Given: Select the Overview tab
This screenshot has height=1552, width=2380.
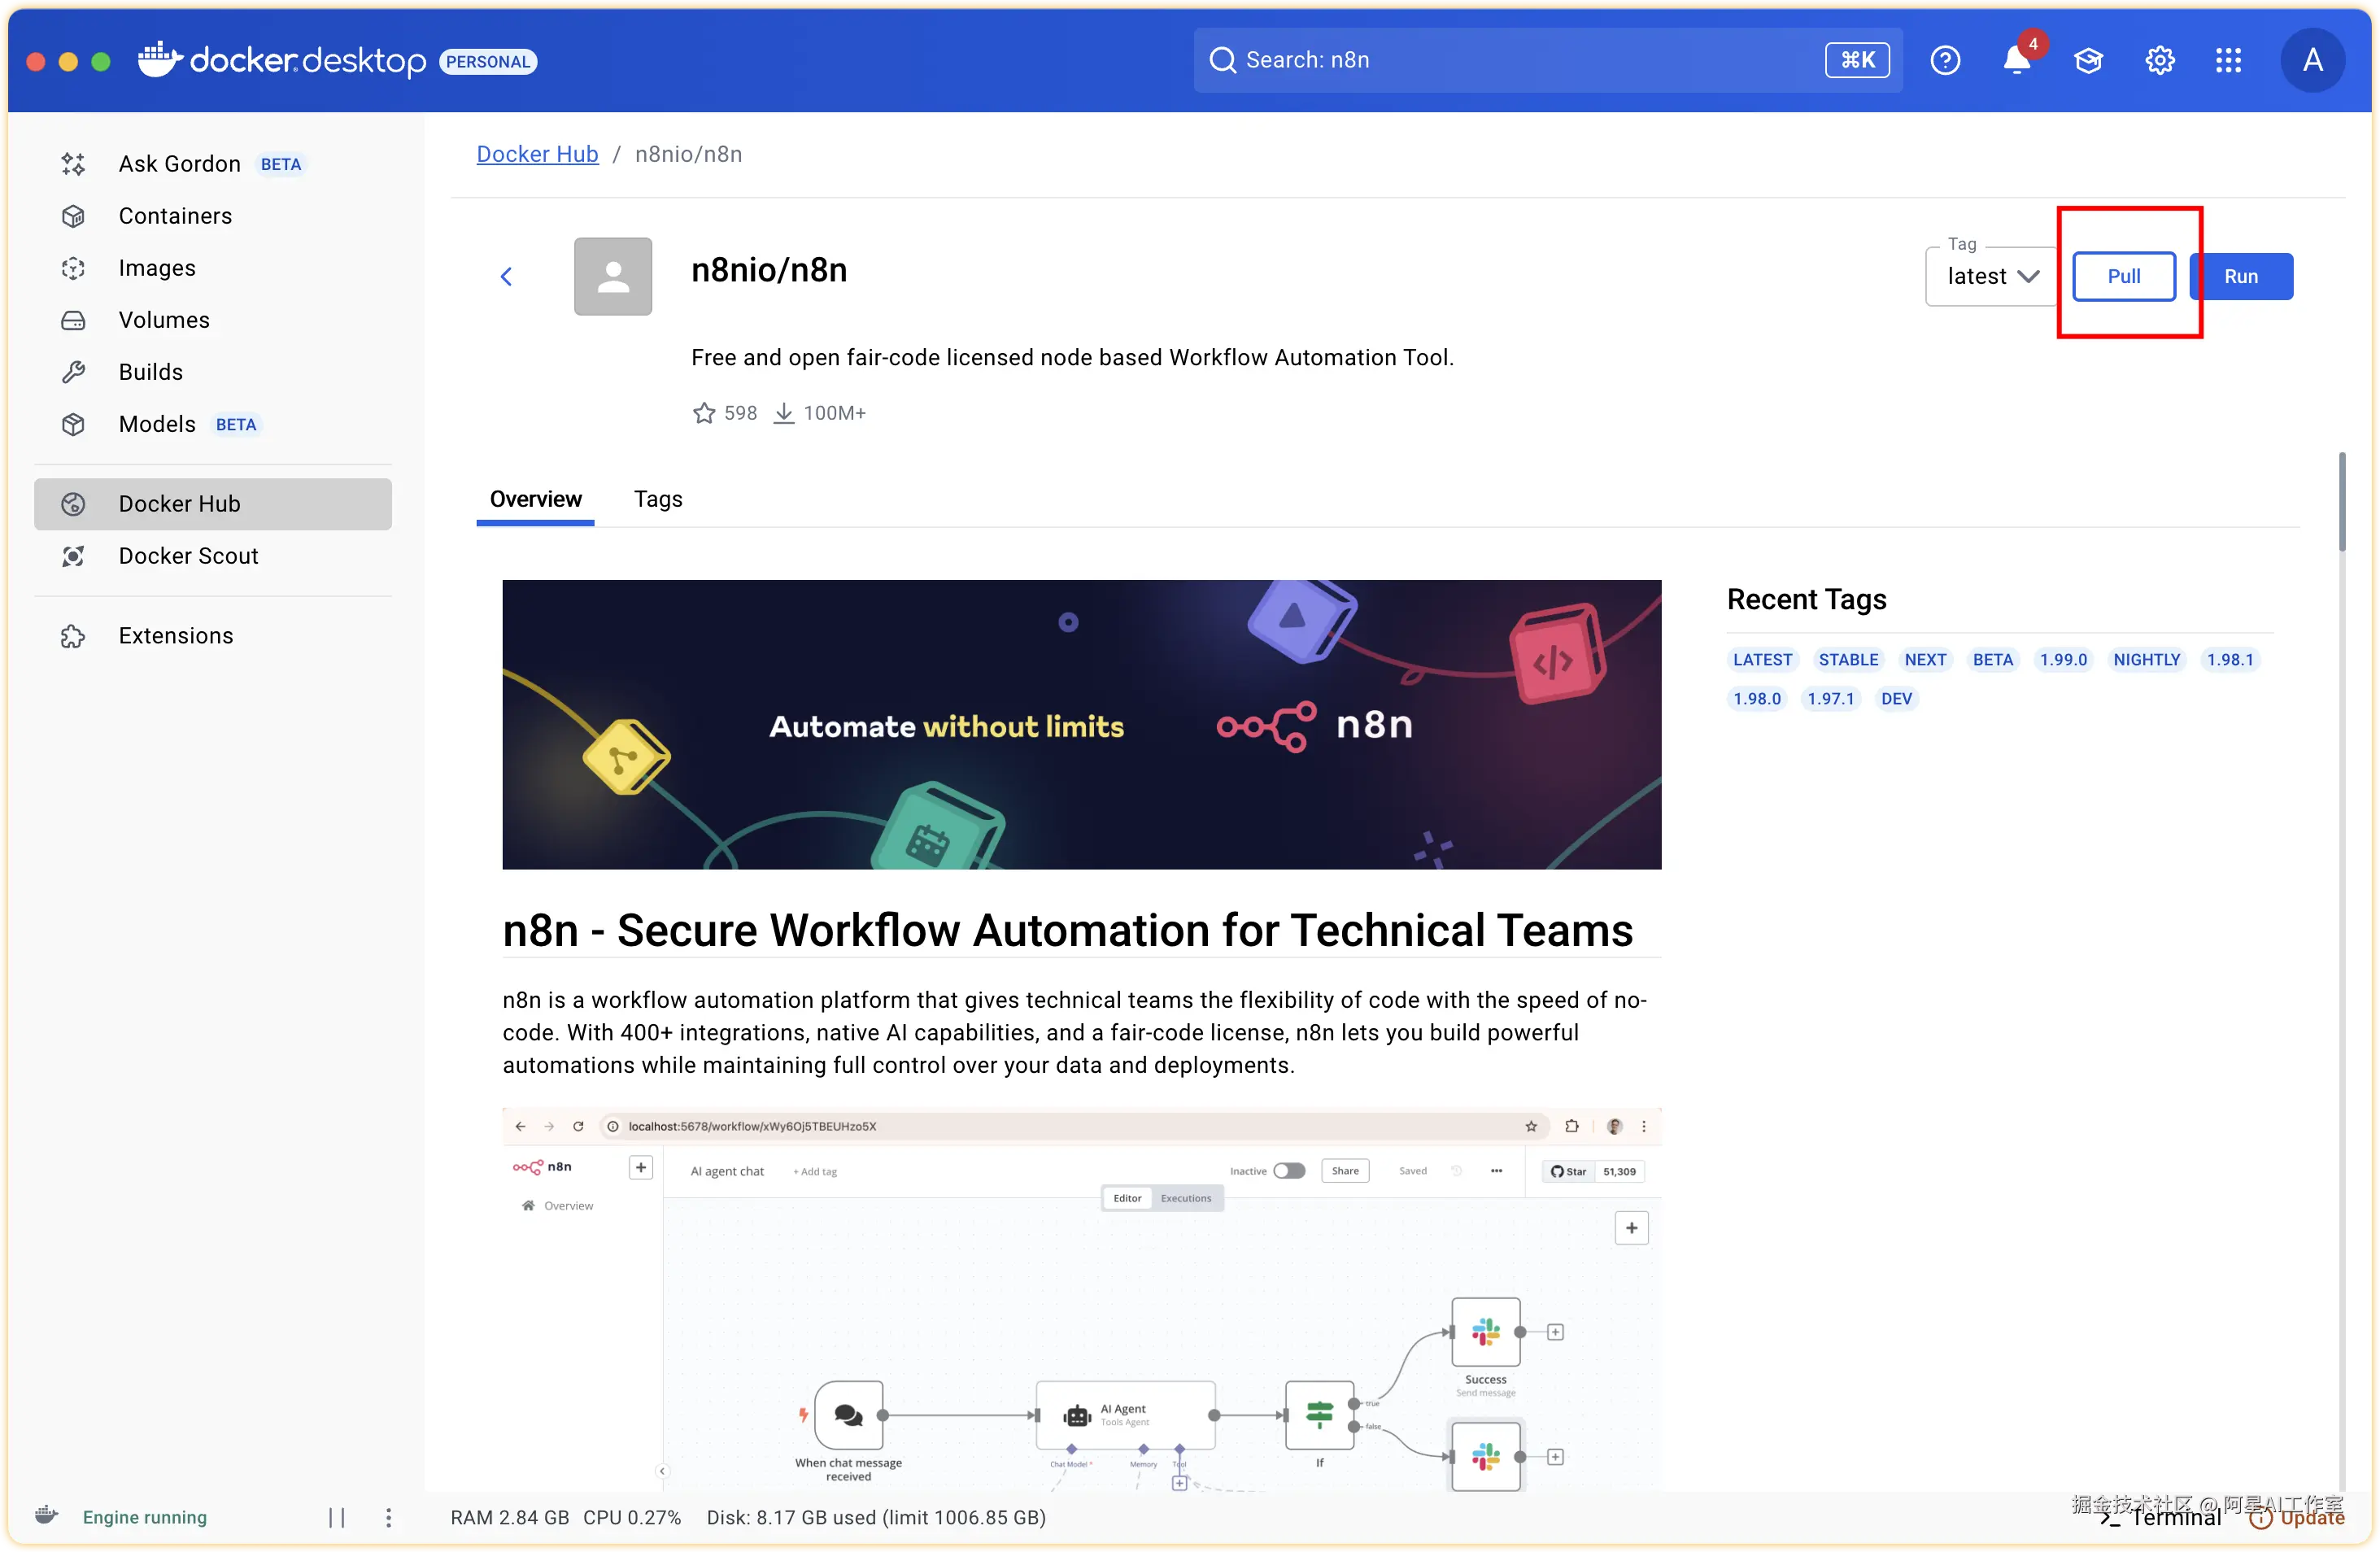Looking at the screenshot, I should (535, 499).
